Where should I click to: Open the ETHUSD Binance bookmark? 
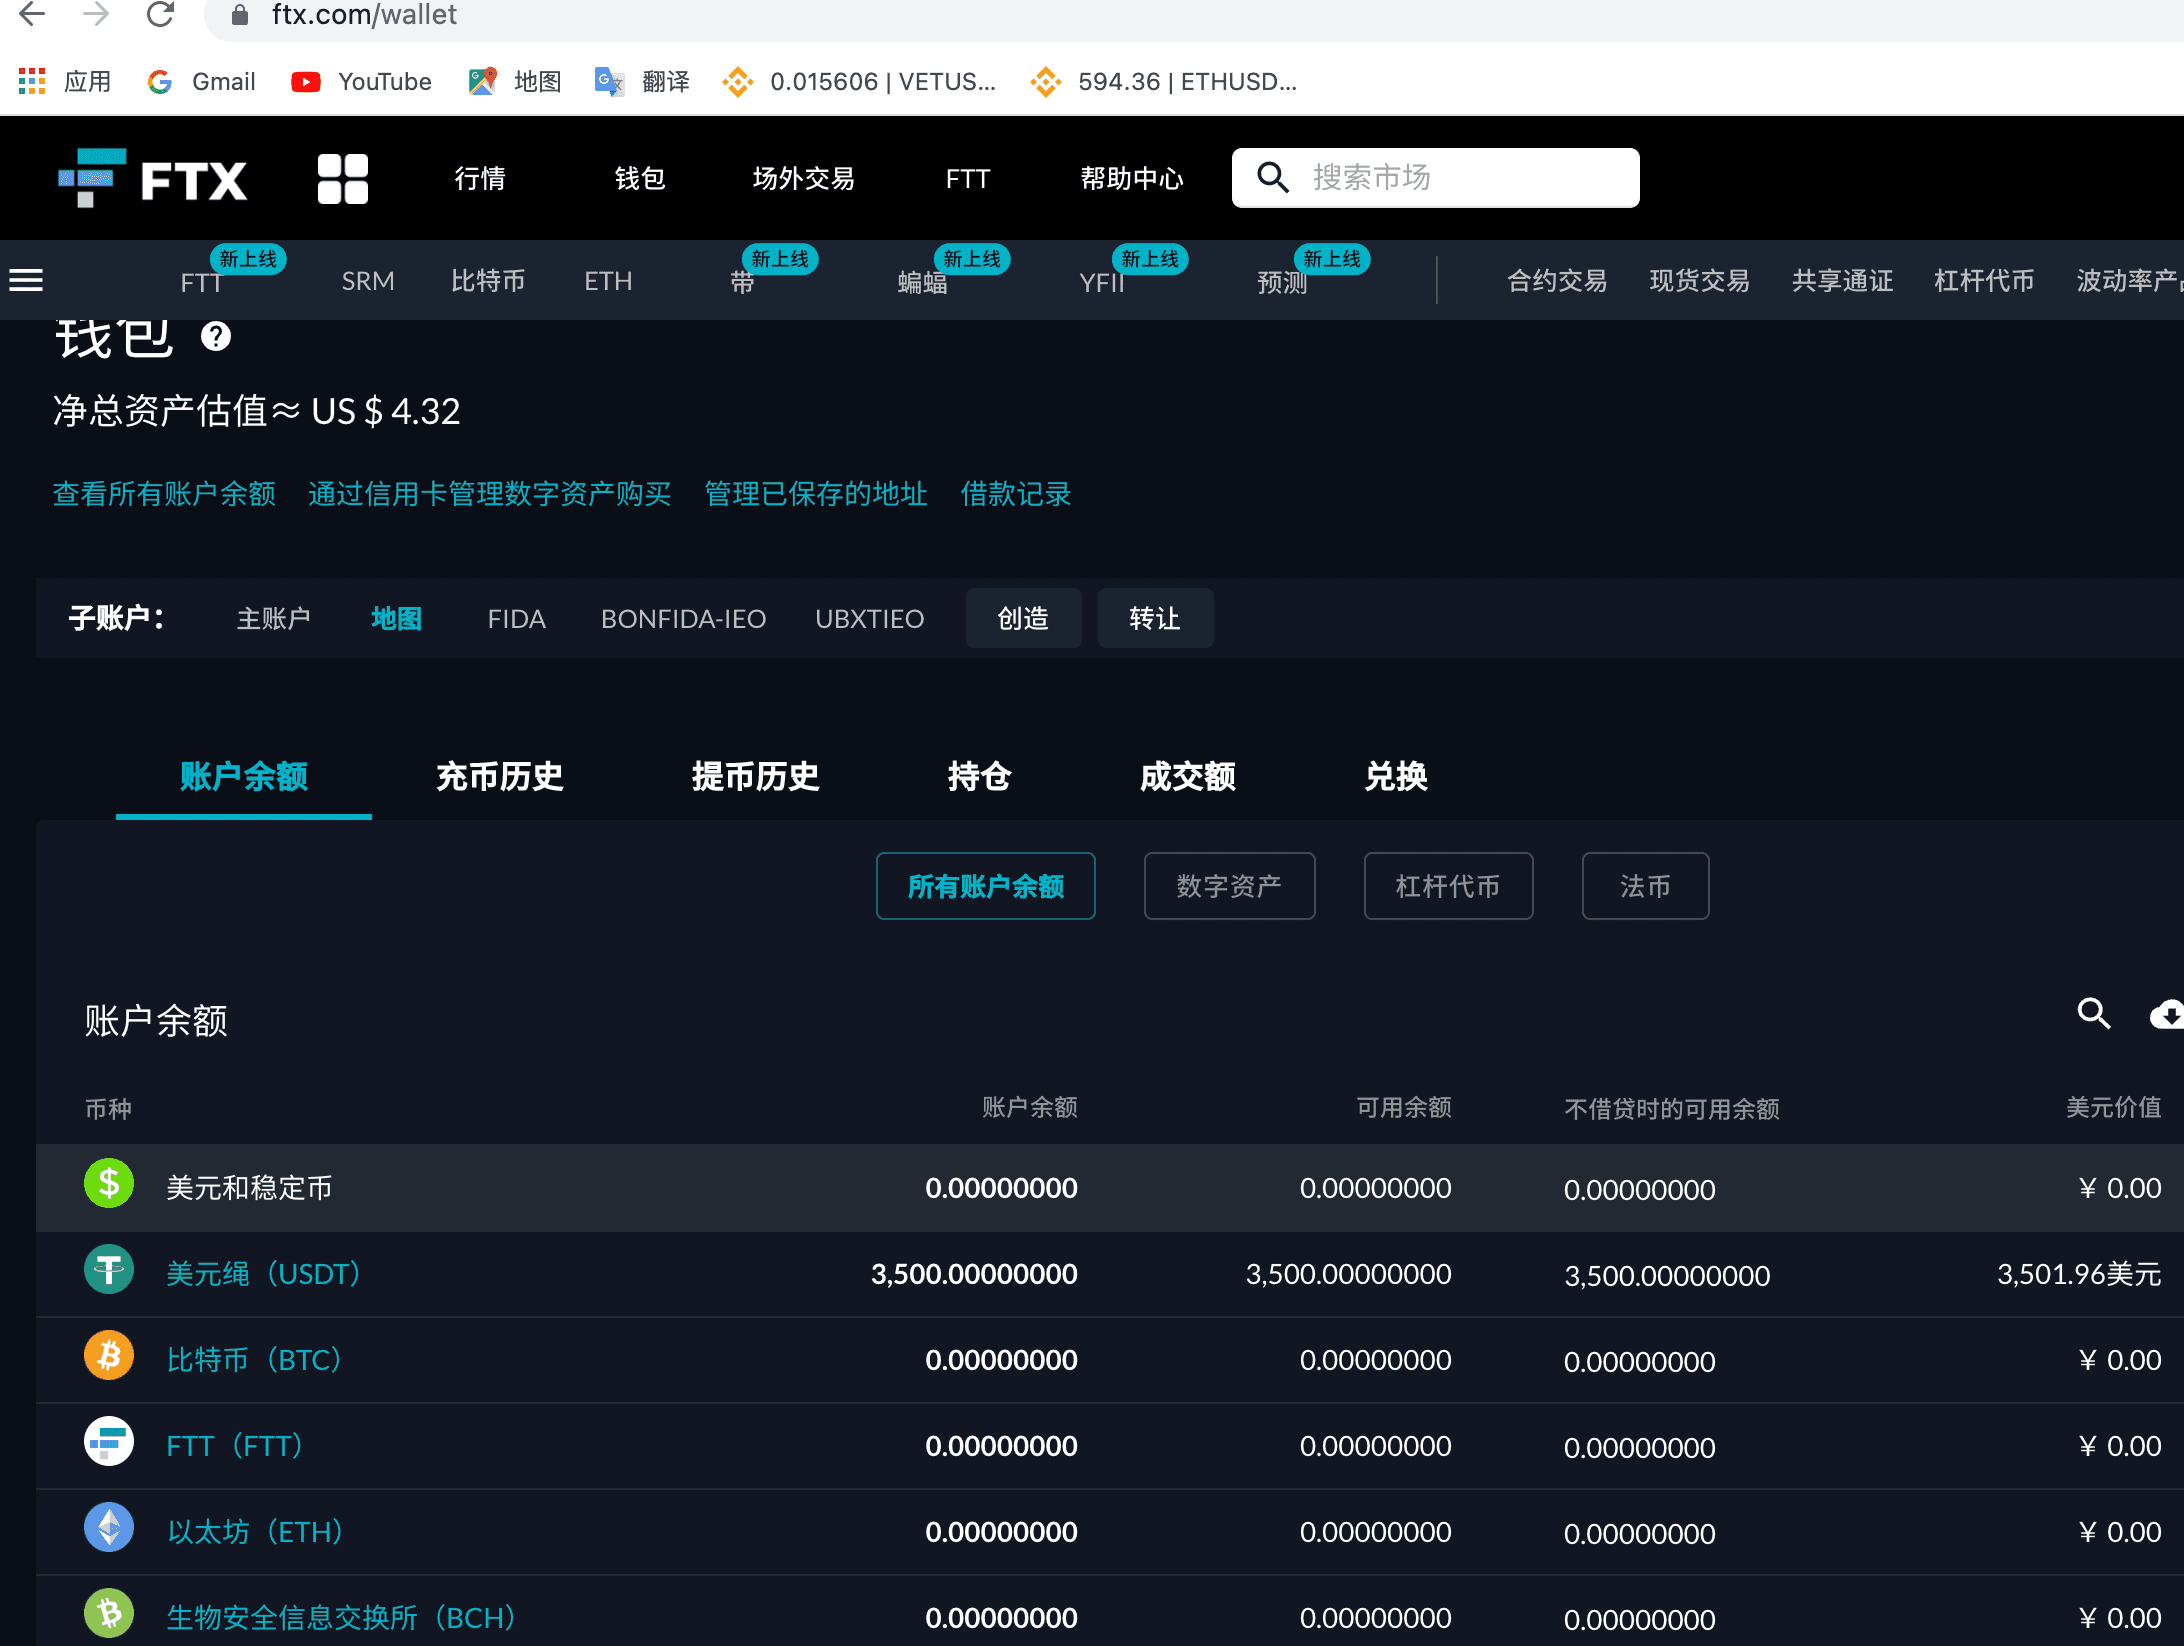(1164, 81)
